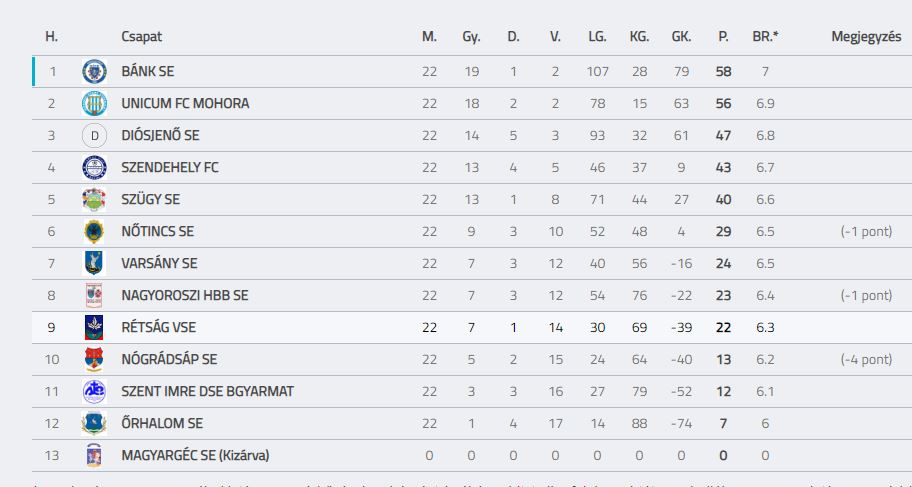Open MAGYARGÉC SE (Kizárva) team link
The image size is (912, 487).
(x=195, y=456)
